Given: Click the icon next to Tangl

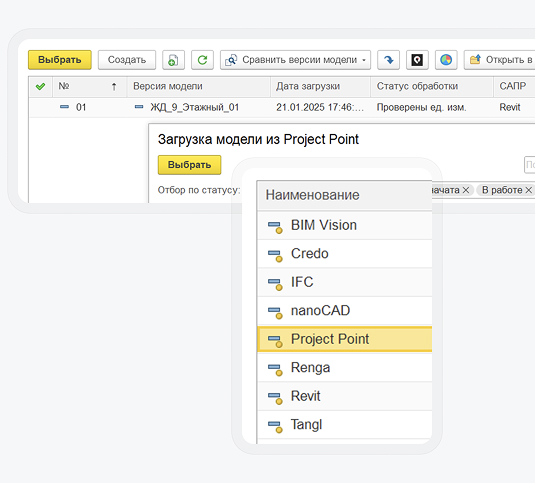Looking at the screenshot, I should tap(275, 426).
